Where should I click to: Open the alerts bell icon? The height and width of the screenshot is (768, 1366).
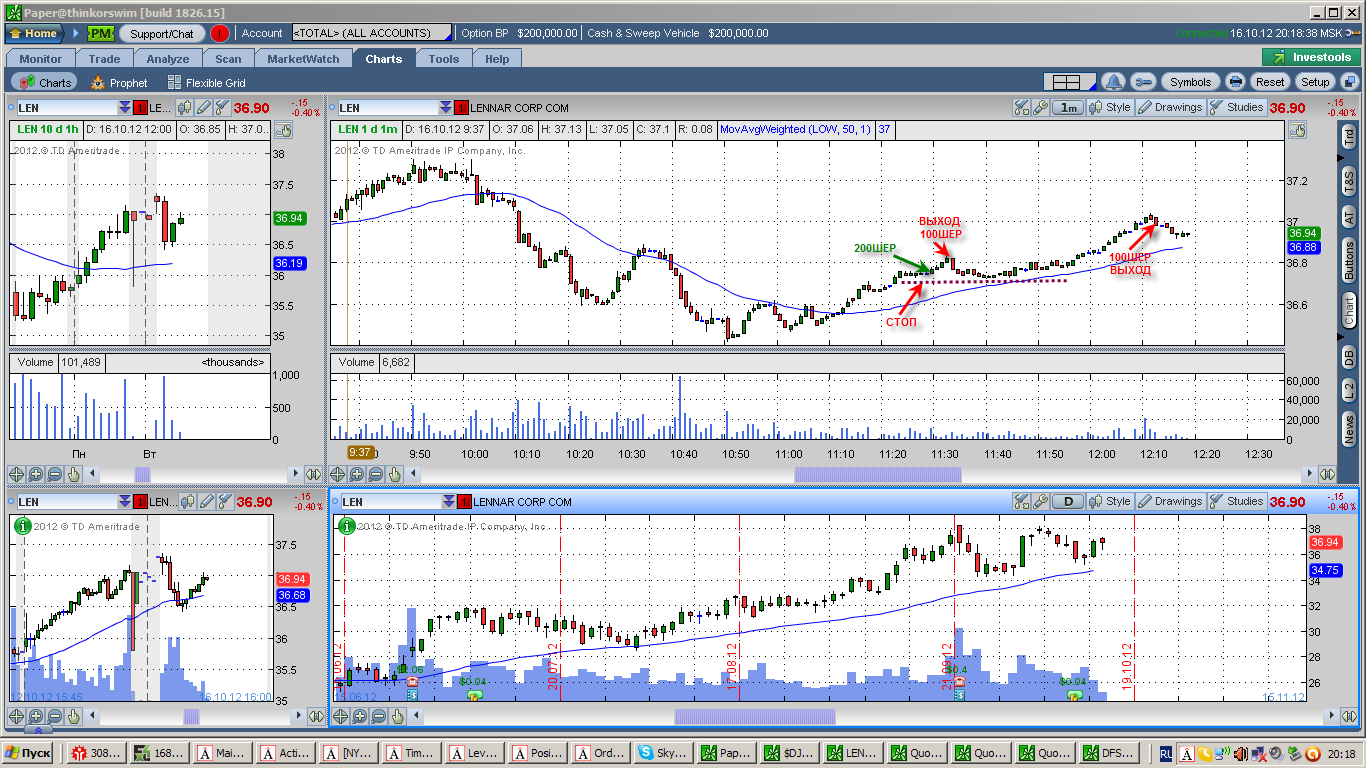click(x=1113, y=82)
